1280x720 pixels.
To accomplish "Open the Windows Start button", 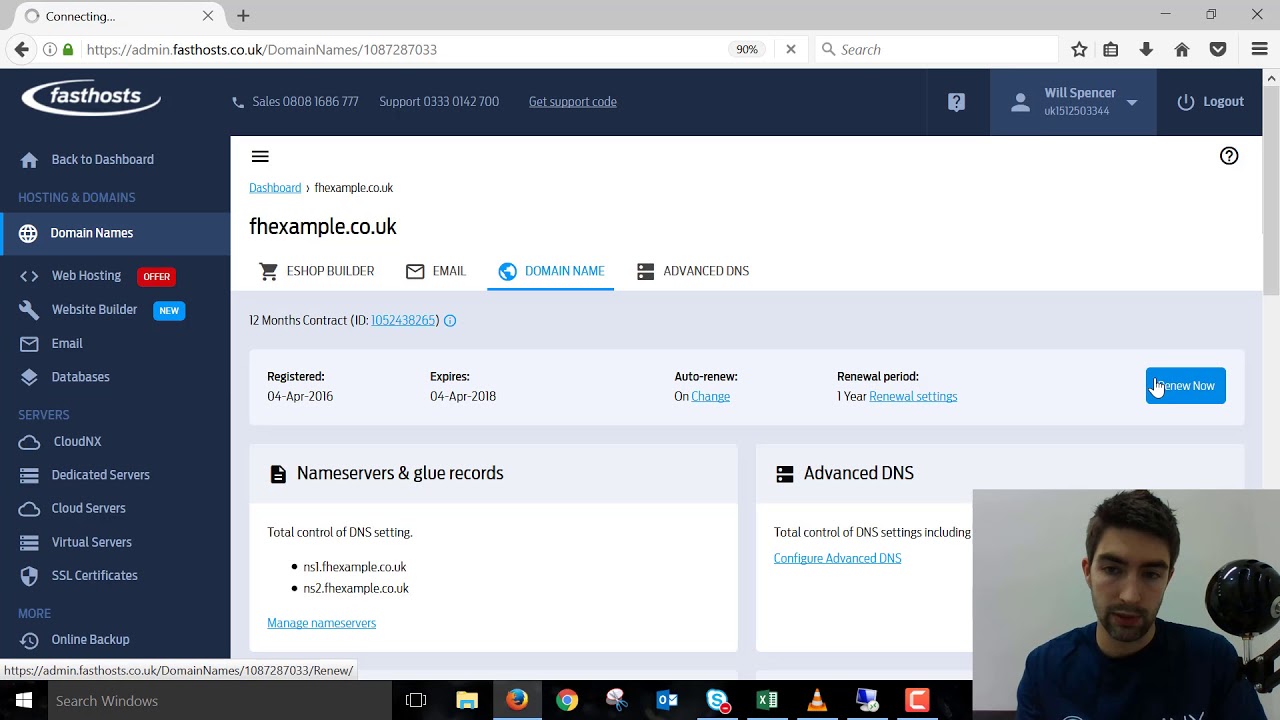I will click(x=24, y=701).
